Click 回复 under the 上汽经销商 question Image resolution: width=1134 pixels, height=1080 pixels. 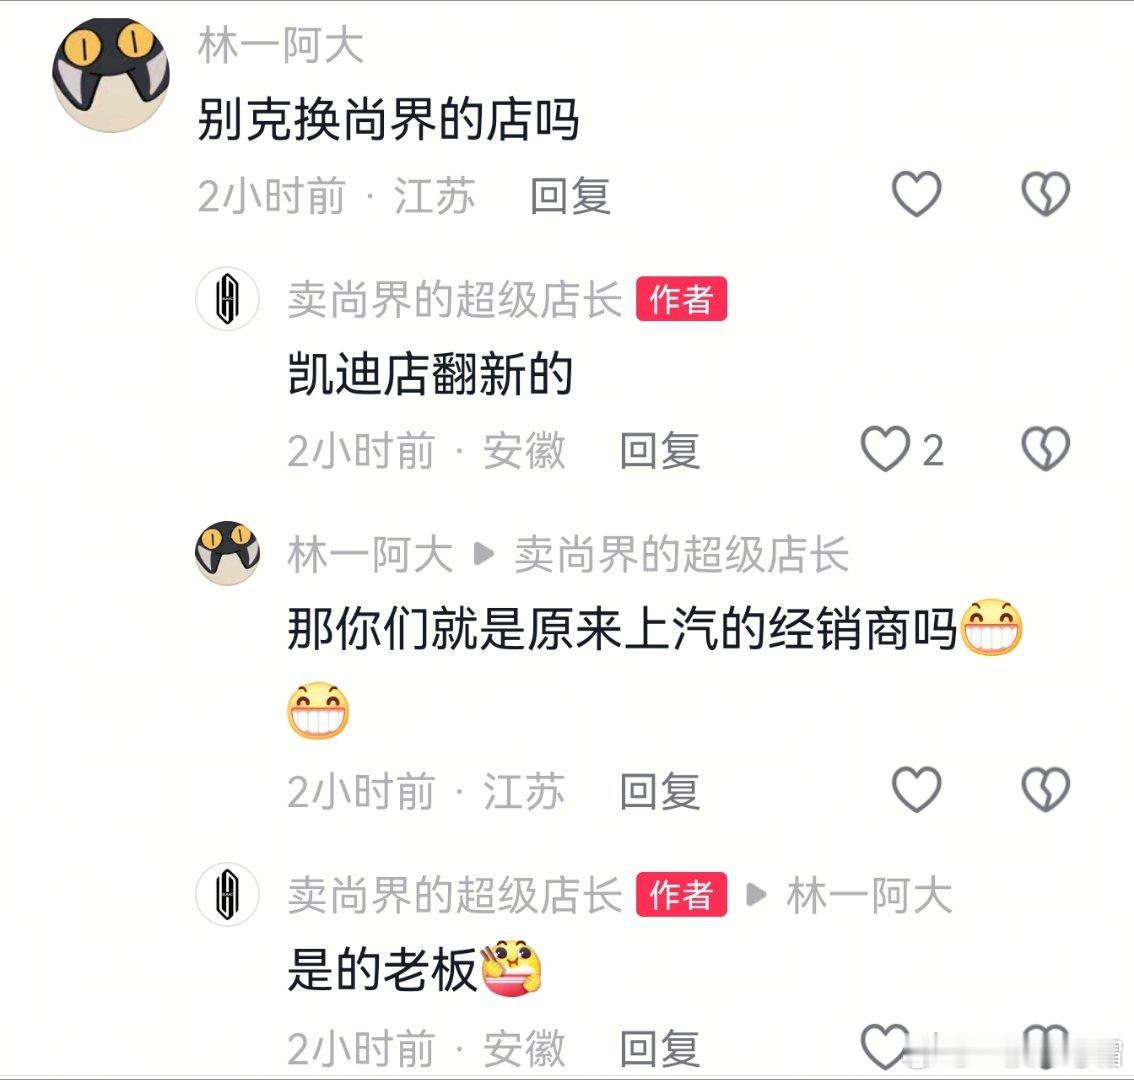coord(660,791)
